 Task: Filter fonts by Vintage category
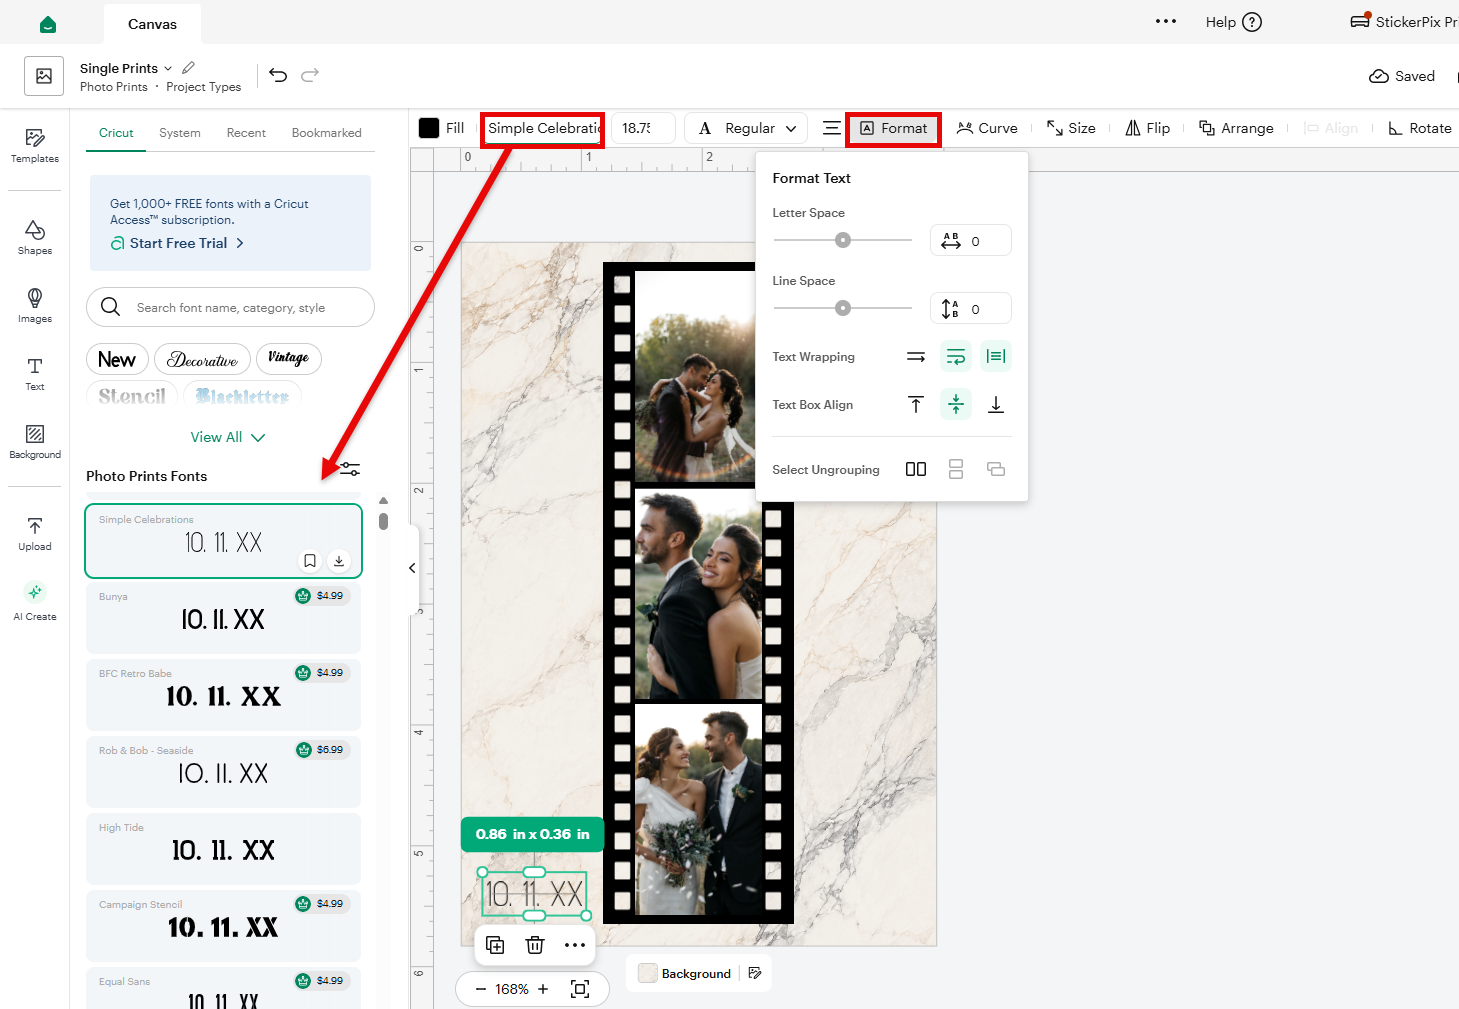click(x=288, y=358)
